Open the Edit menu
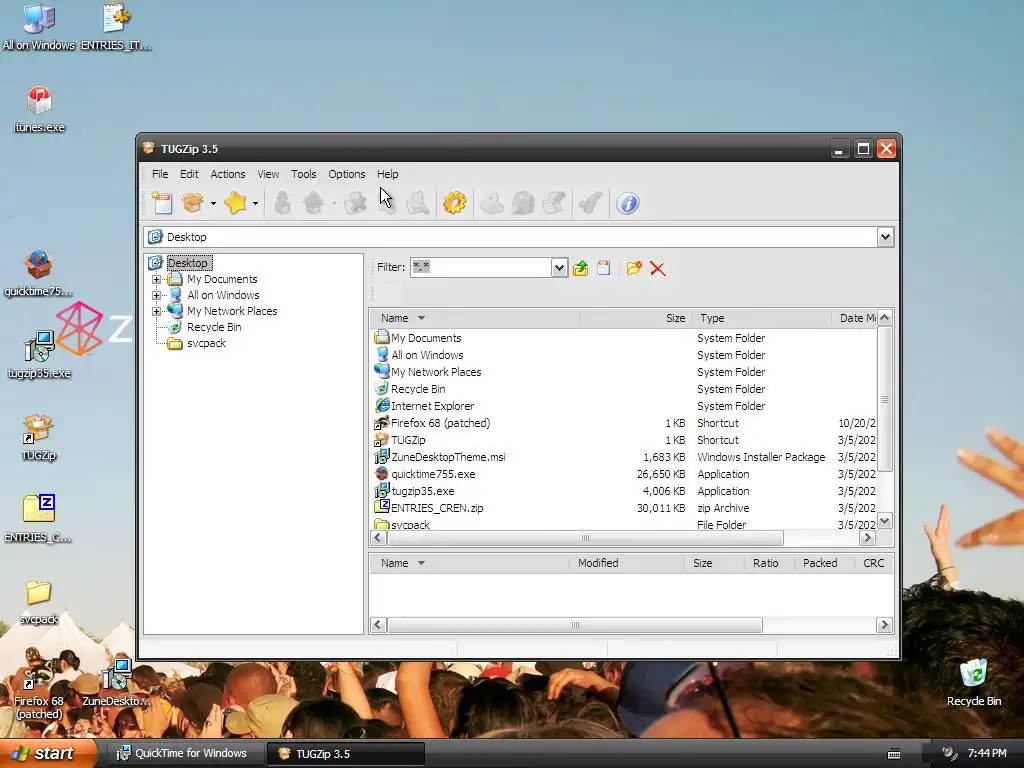Screen dimensions: 1024x768 click(x=189, y=174)
